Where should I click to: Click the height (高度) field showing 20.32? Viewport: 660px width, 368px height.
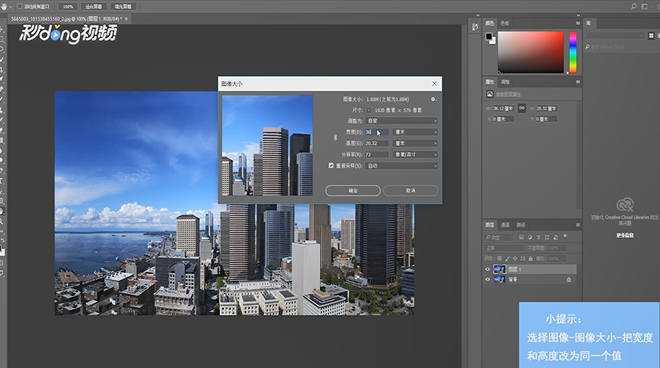[x=377, y=143]
